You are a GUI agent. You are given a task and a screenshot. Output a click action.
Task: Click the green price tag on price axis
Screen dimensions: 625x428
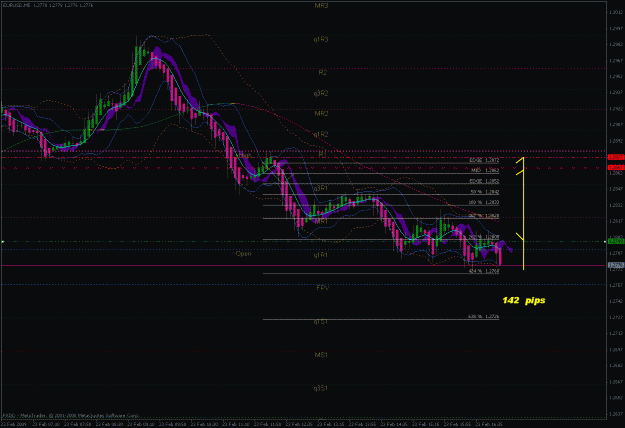[616, 241]
